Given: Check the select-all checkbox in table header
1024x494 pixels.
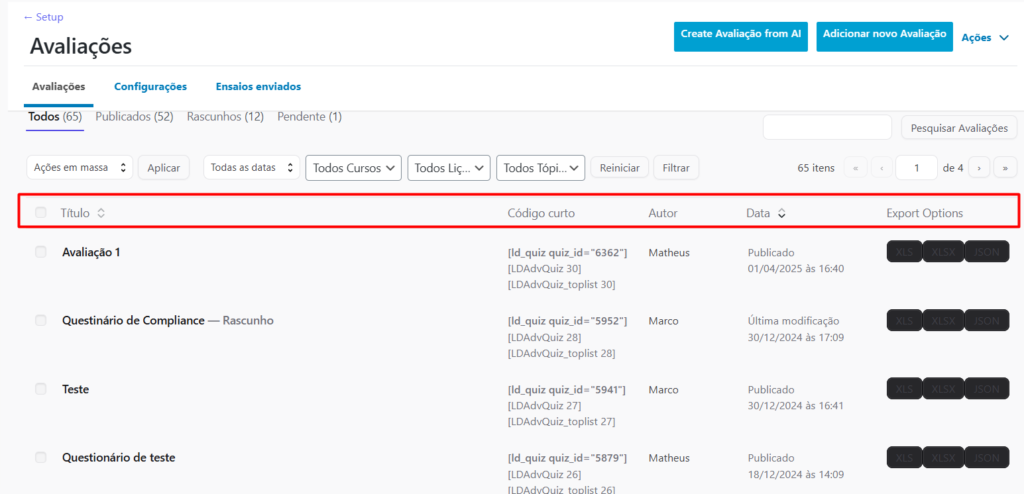Looking at the screenshot, I should [41, 213].
